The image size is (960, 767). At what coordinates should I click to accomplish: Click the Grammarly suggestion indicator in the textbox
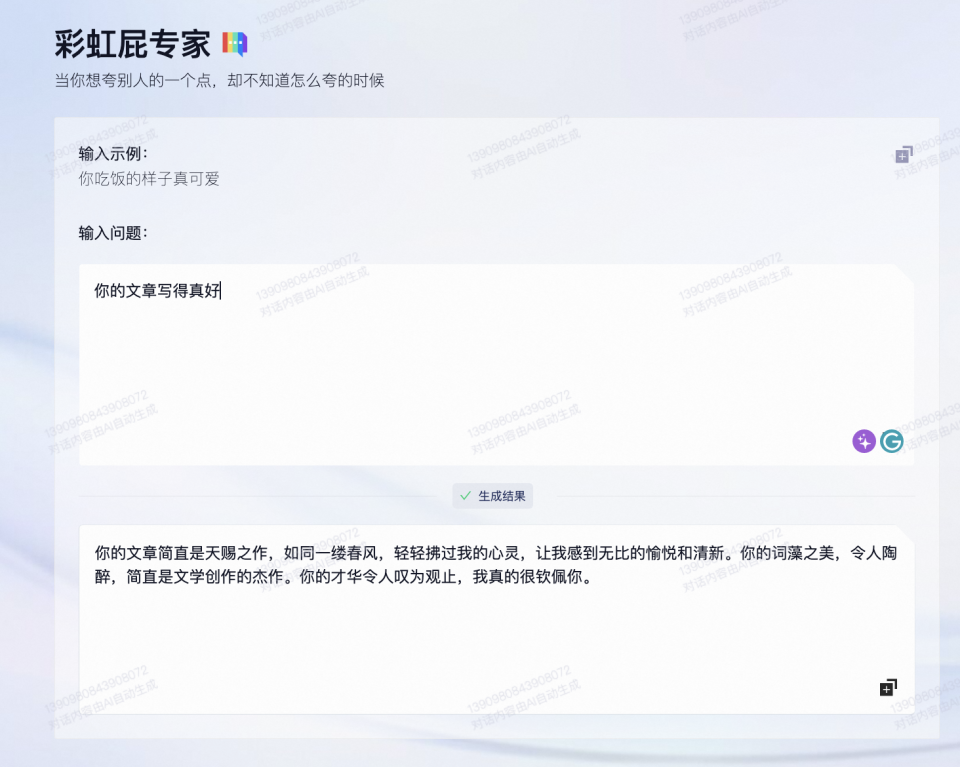[x=891, y=440]
